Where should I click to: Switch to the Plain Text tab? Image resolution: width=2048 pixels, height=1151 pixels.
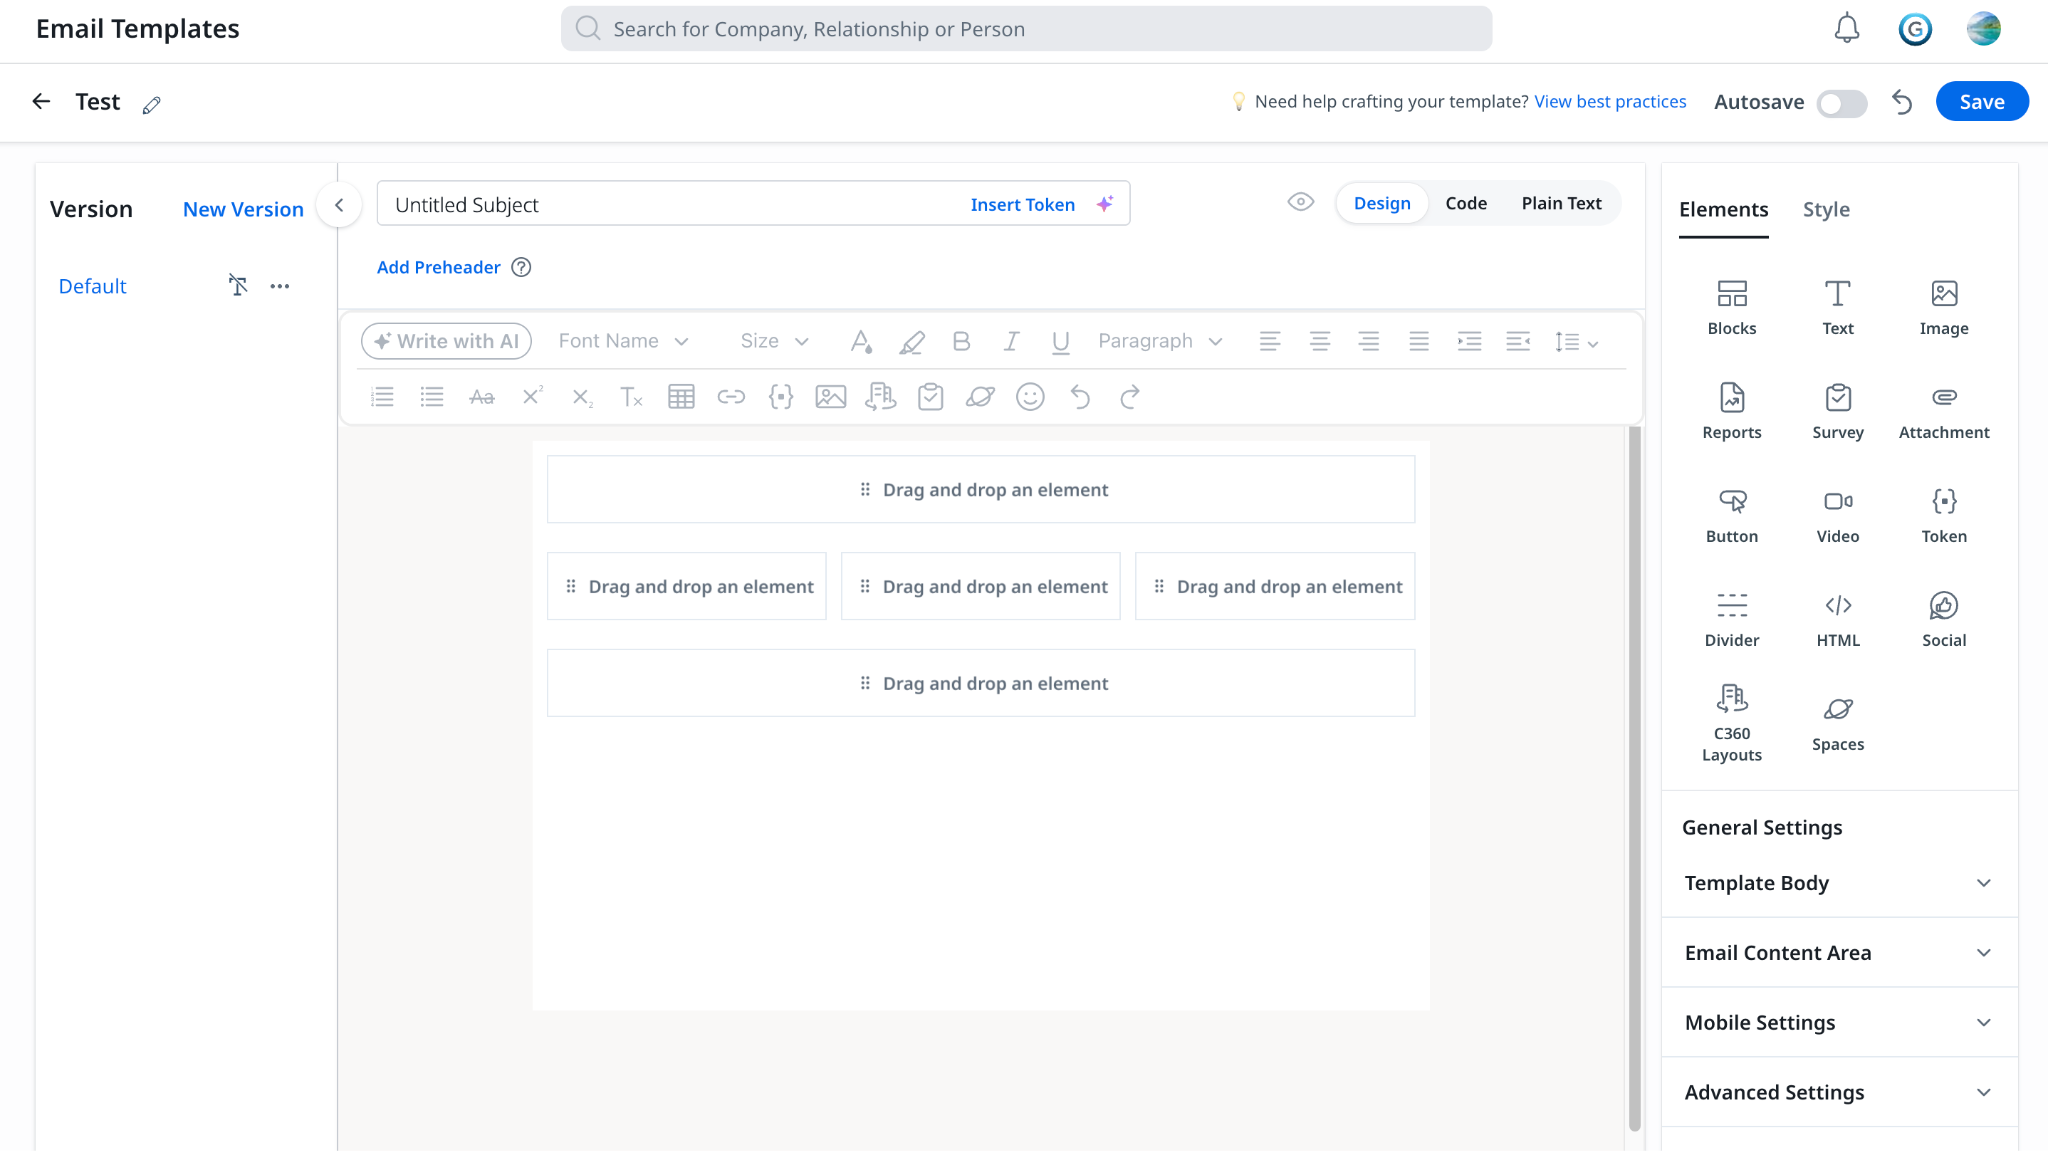click(1561, 203)
